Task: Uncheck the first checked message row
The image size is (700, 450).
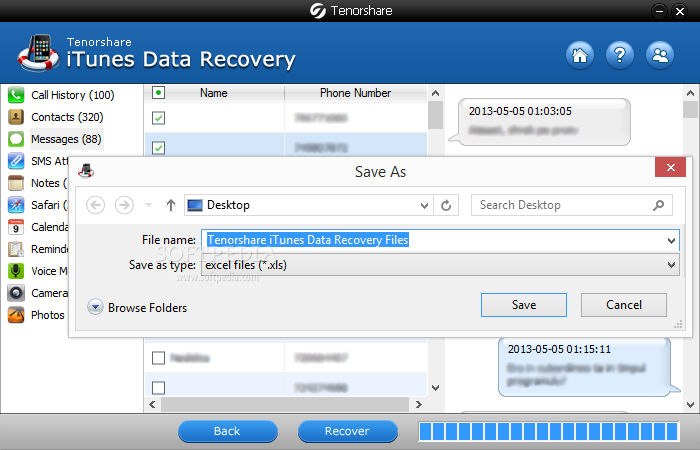Action: pyautogui.click(x=158, y=118)
